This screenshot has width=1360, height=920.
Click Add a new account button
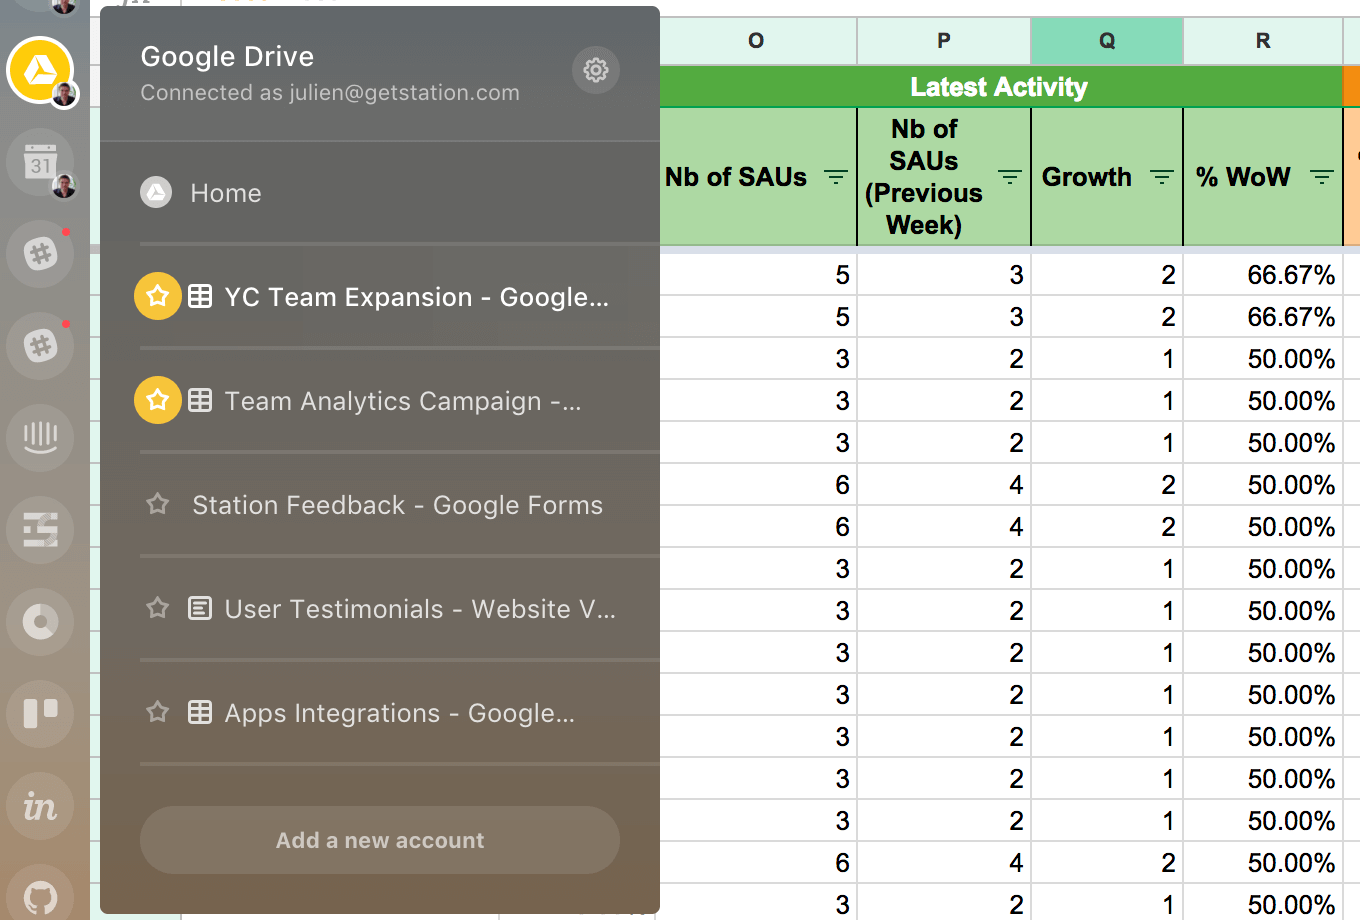380,840
